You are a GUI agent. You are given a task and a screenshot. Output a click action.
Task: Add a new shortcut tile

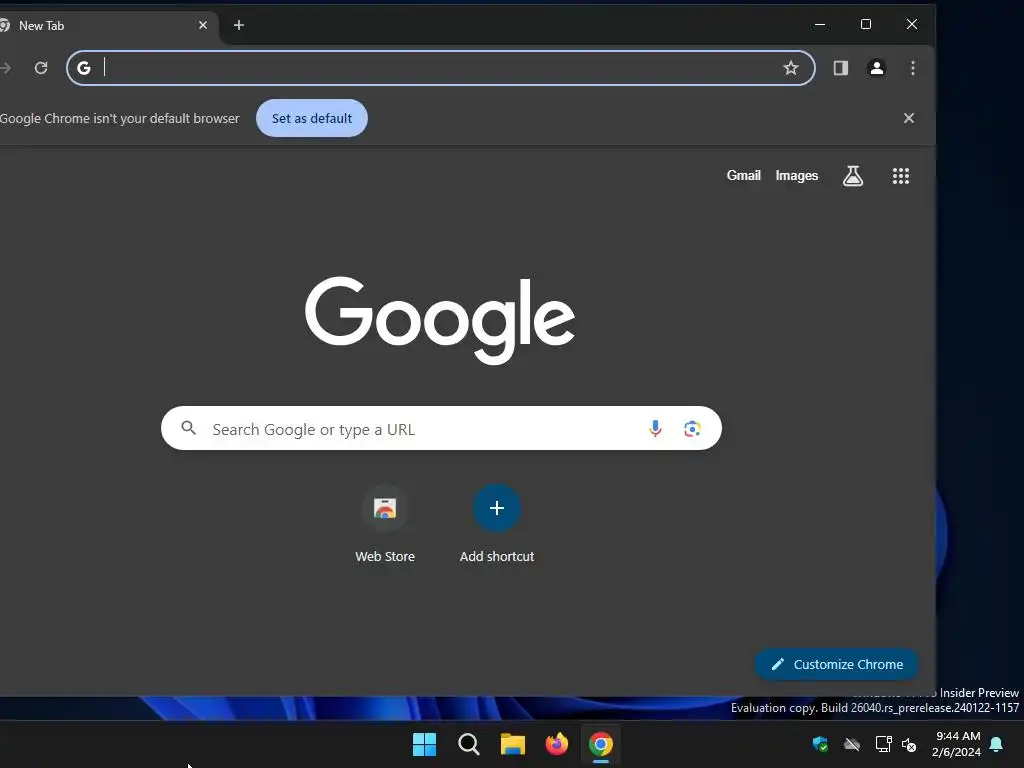(496, 524)
